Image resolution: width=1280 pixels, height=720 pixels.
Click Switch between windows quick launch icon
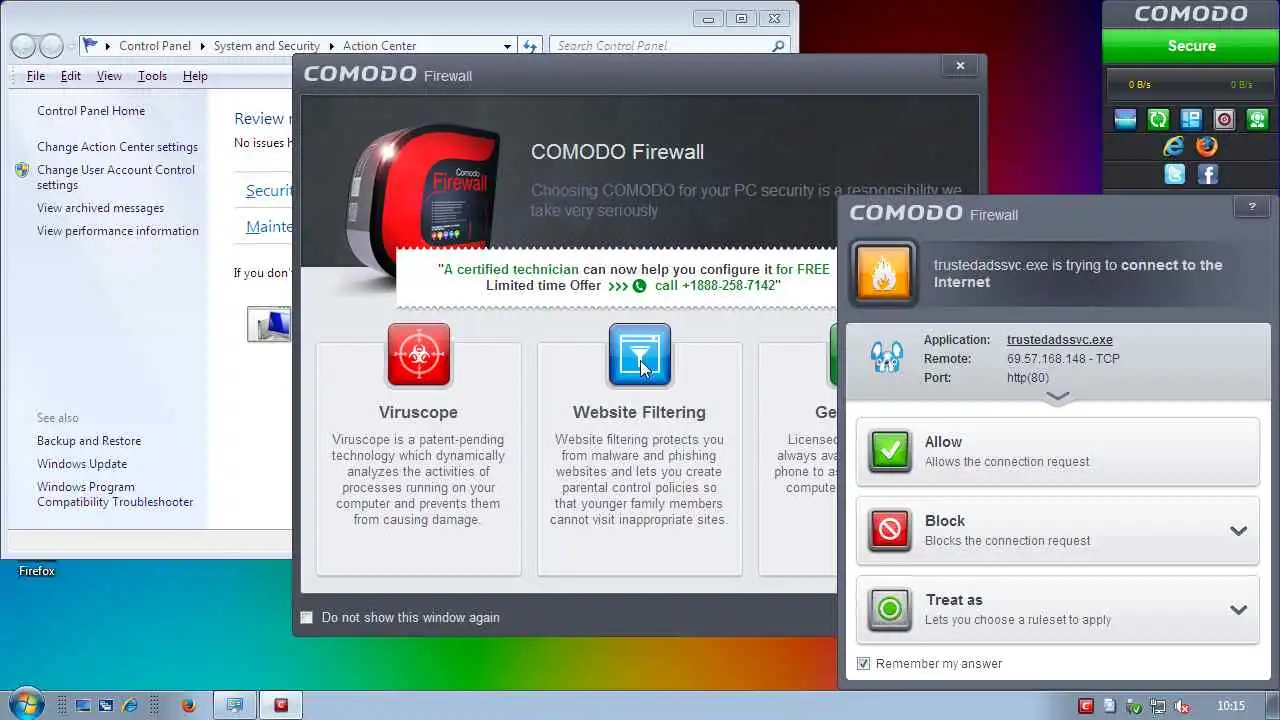pos(105,705)
